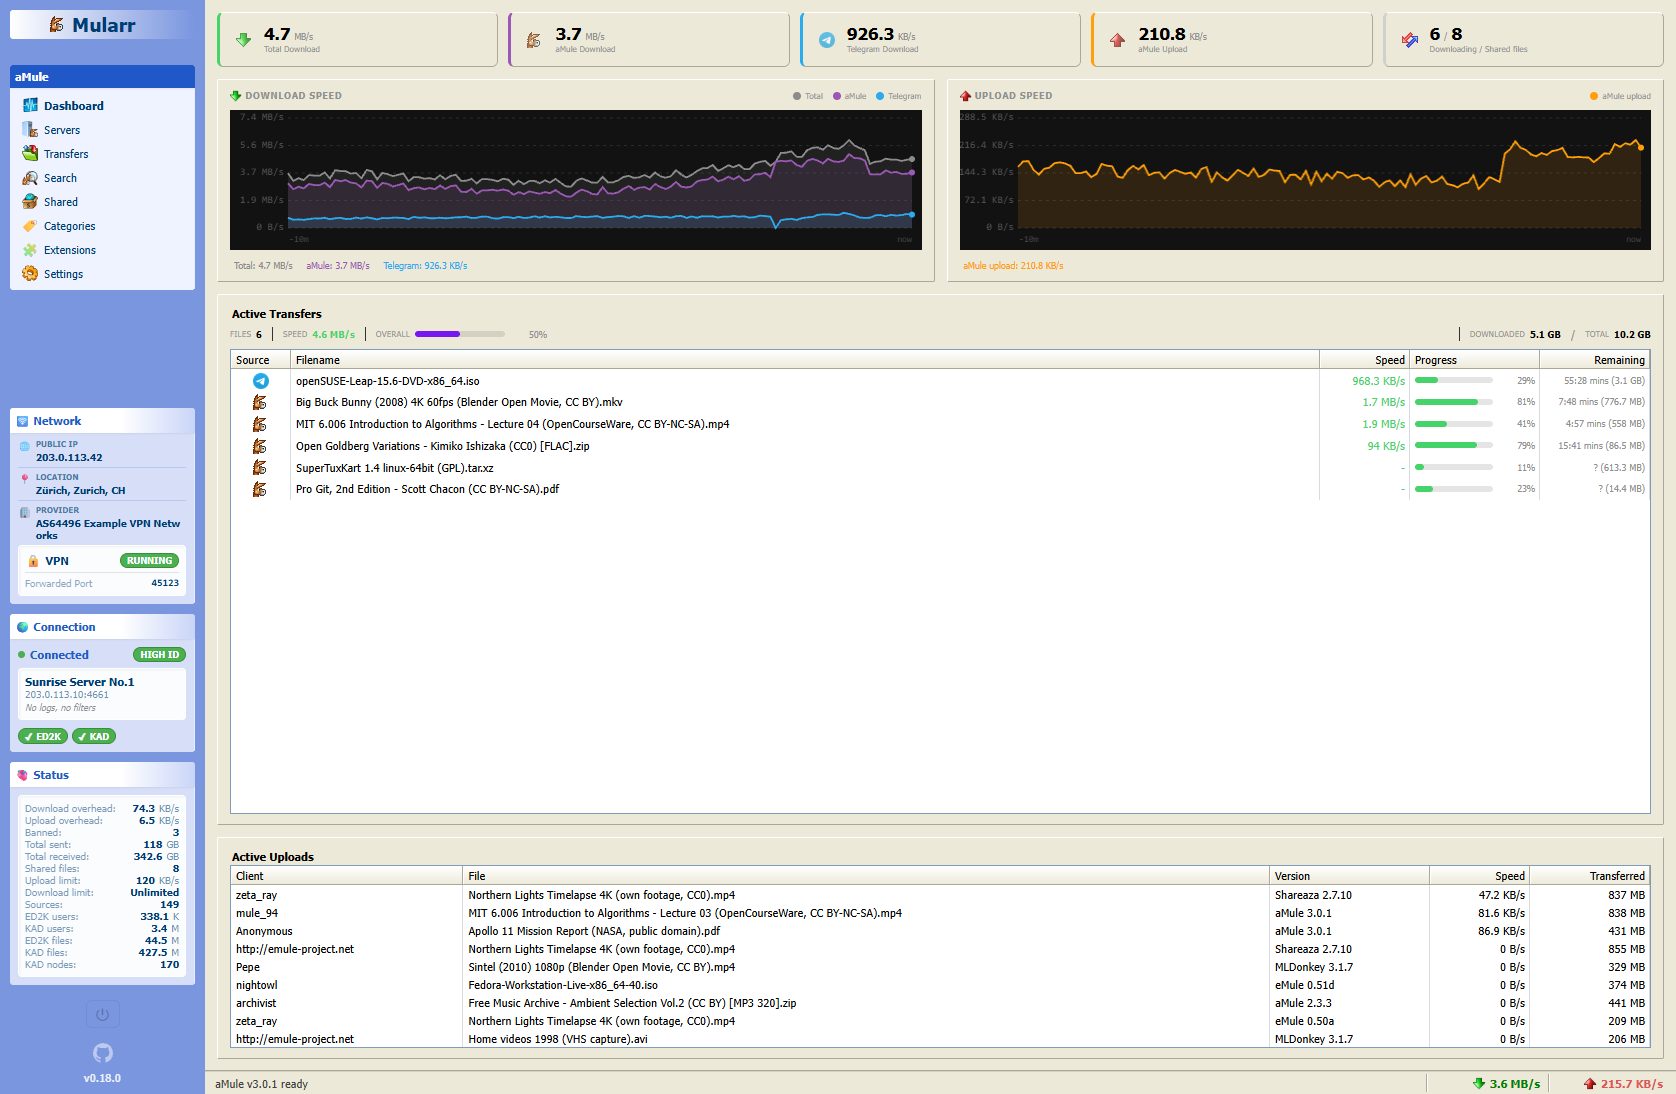Select the mule_94 upload row
The image size is (1676, 1094).
point(940,913)
